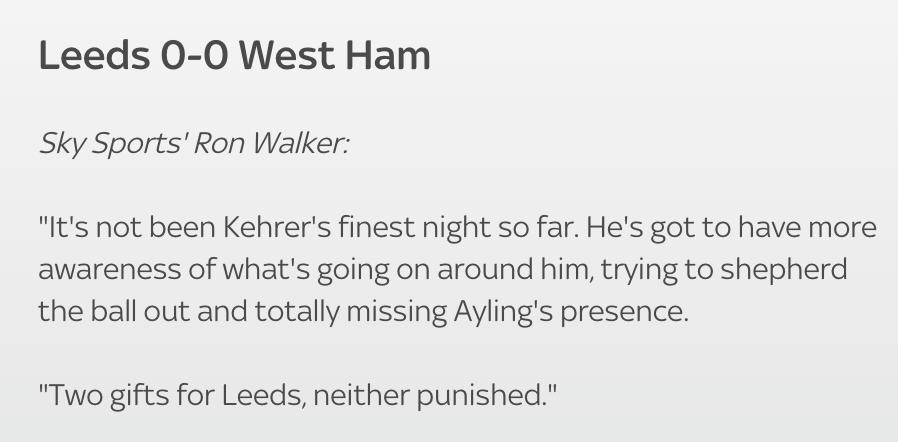
Task: Click the word 'Leeds' in the headline
Action: pyautogui.click(x=94, y=56)
